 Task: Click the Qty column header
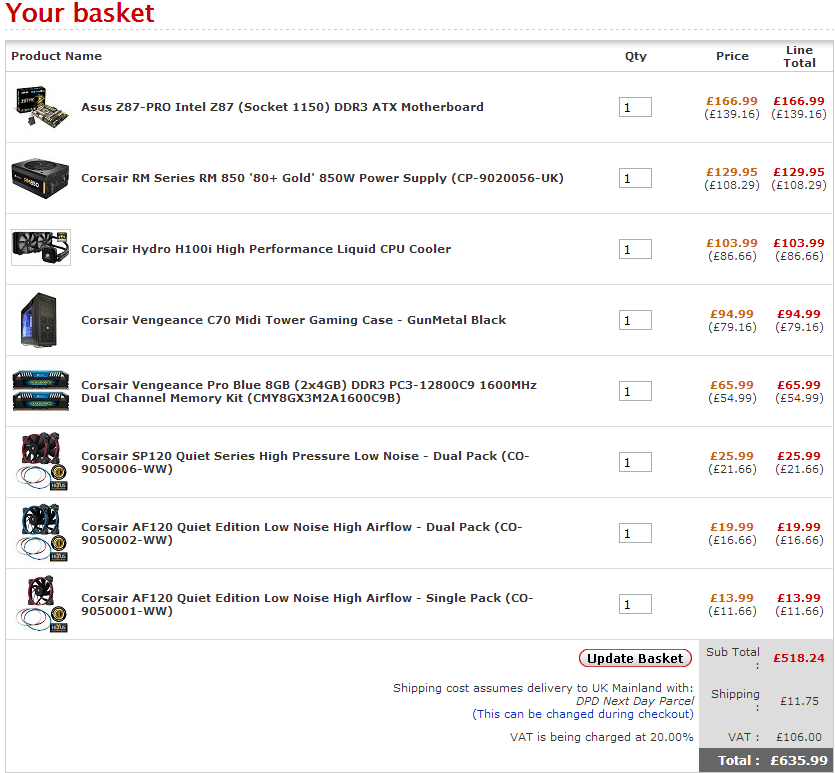[x=636, y=56]
